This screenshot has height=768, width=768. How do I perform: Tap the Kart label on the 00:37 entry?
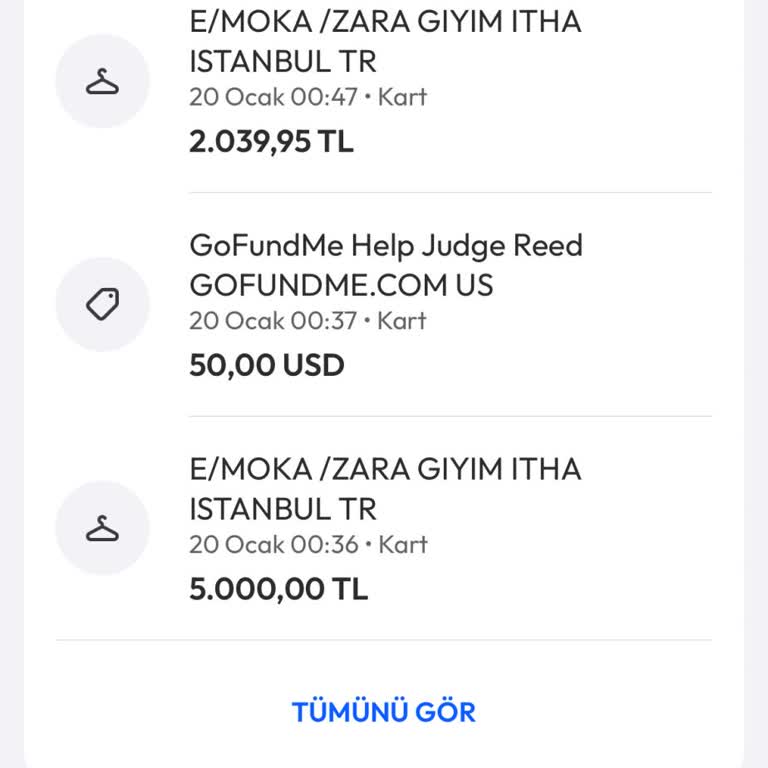[402, 321]
